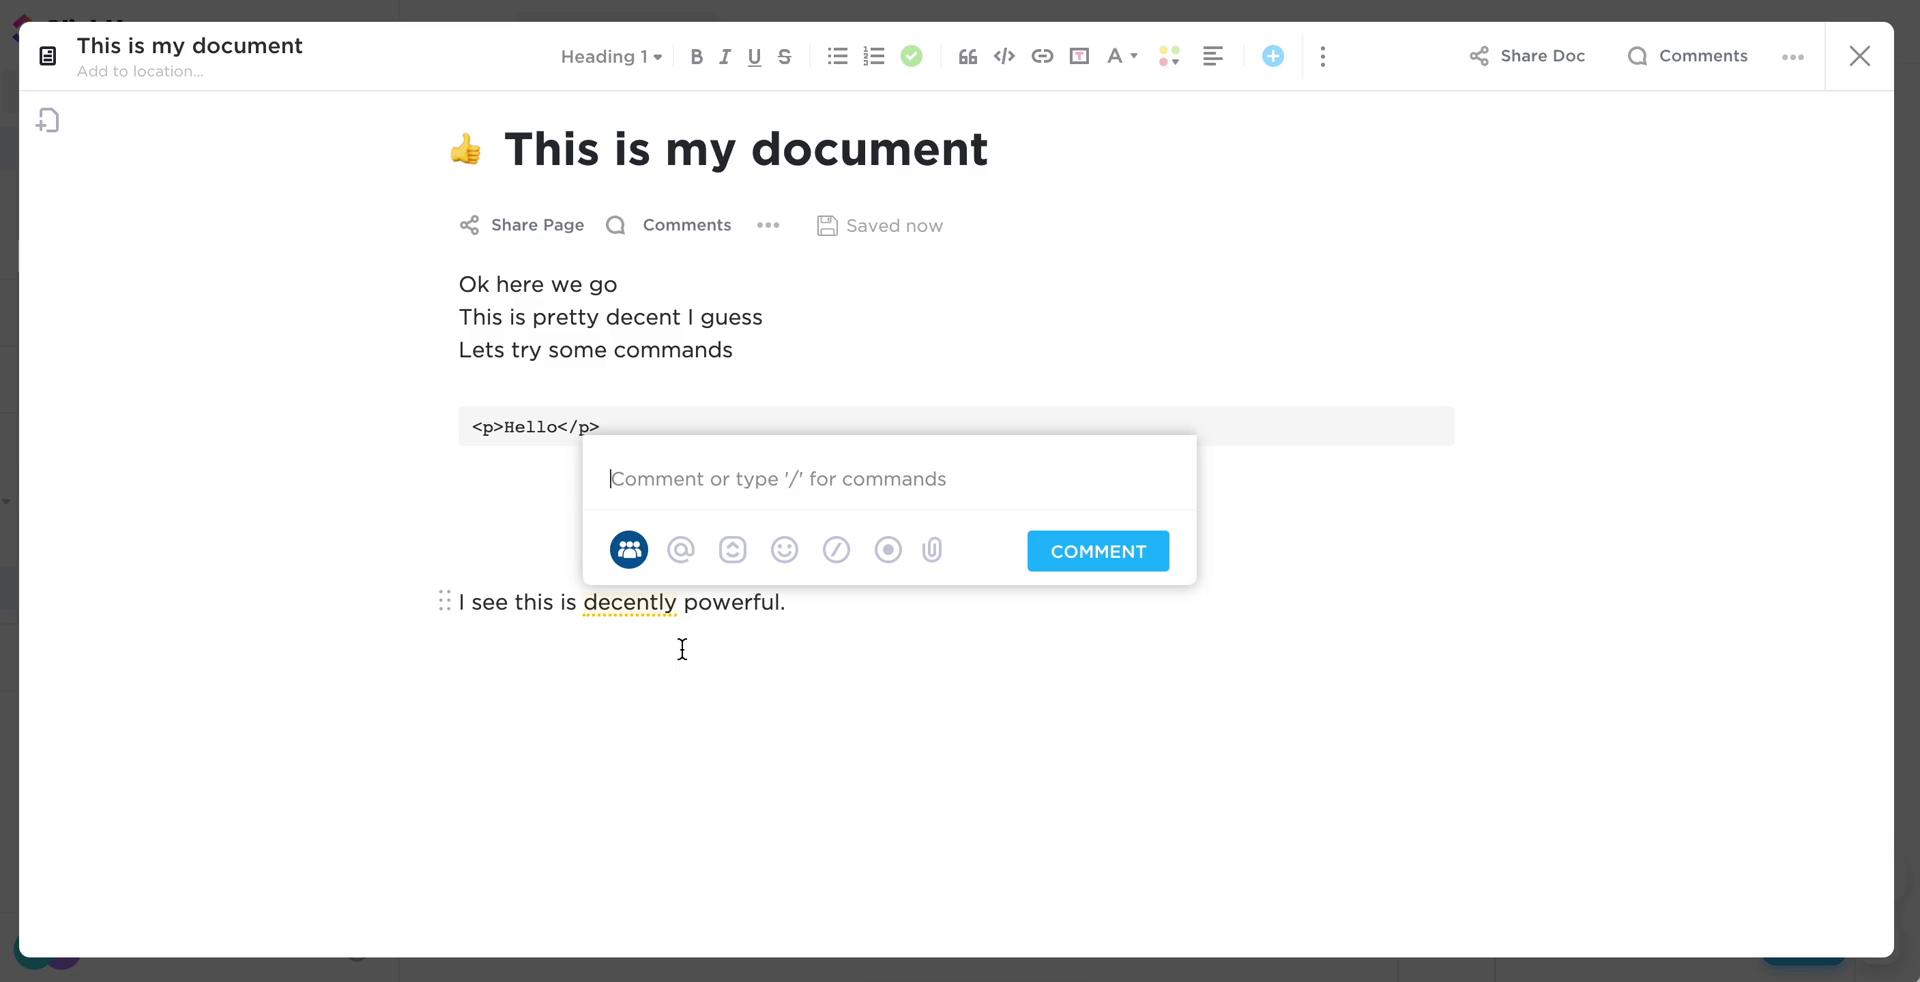The width and height of the screenshot is (1920, 982).
Task: Apply block quote formatting
Action: [967, 56]
